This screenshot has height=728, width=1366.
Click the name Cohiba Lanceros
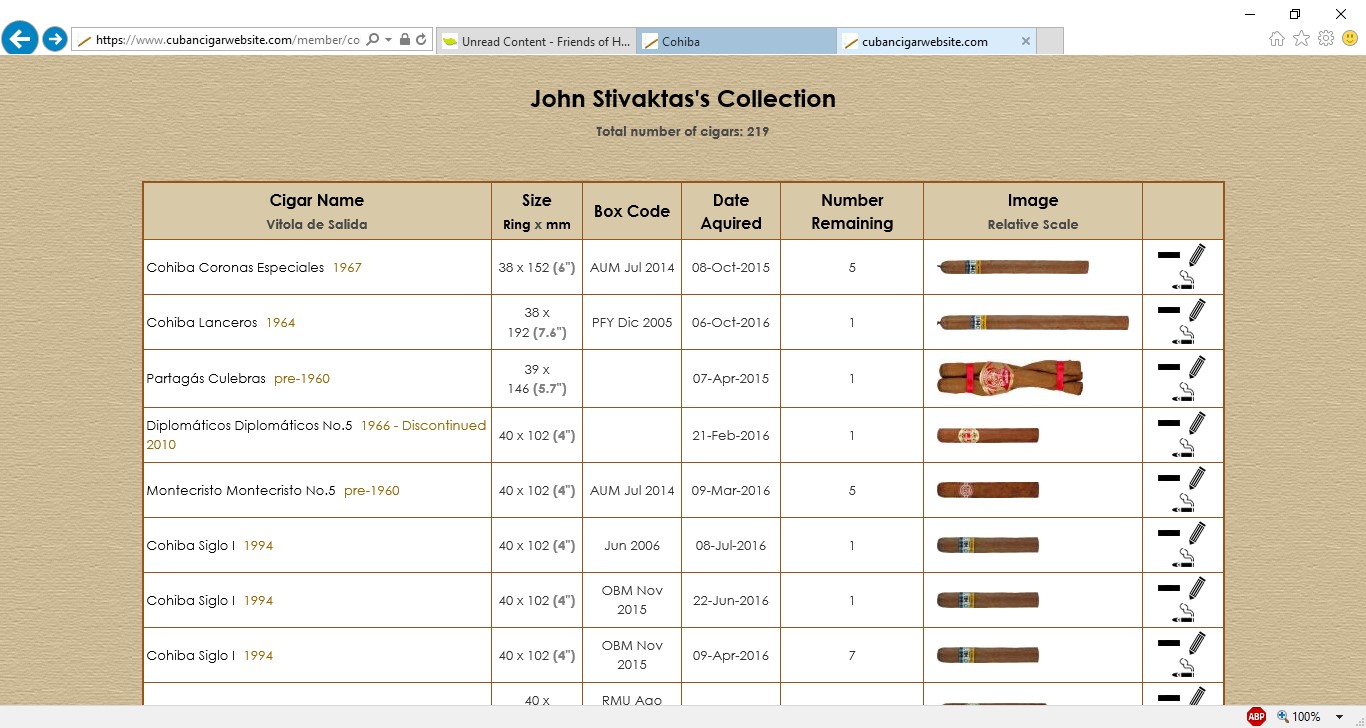pyautogui.click(x=202, y=322)
